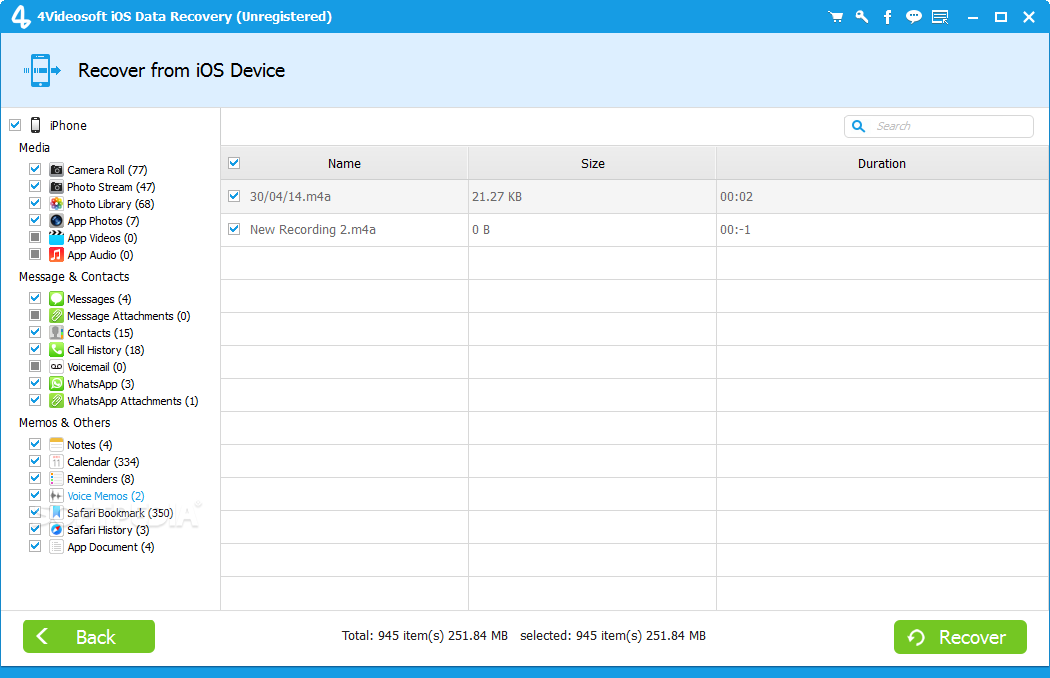
Task: Click the key register icon
Action: coord(862,17)
